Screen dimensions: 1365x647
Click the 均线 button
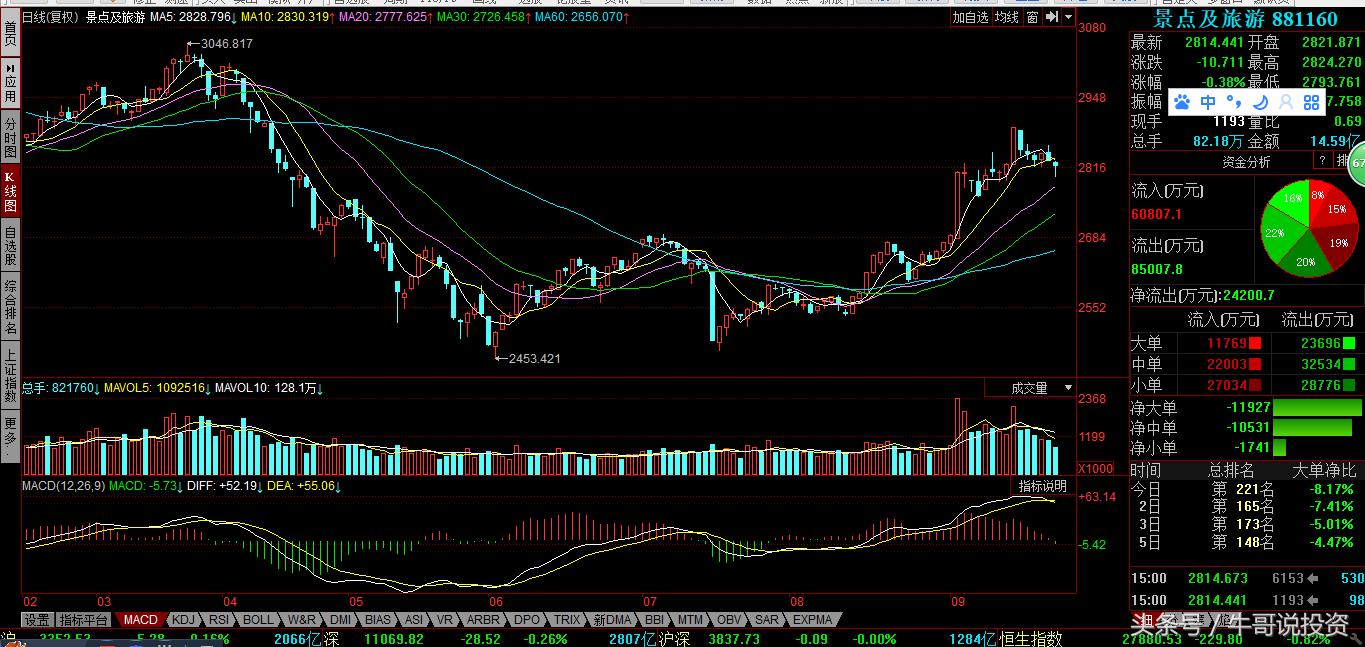1007,17
